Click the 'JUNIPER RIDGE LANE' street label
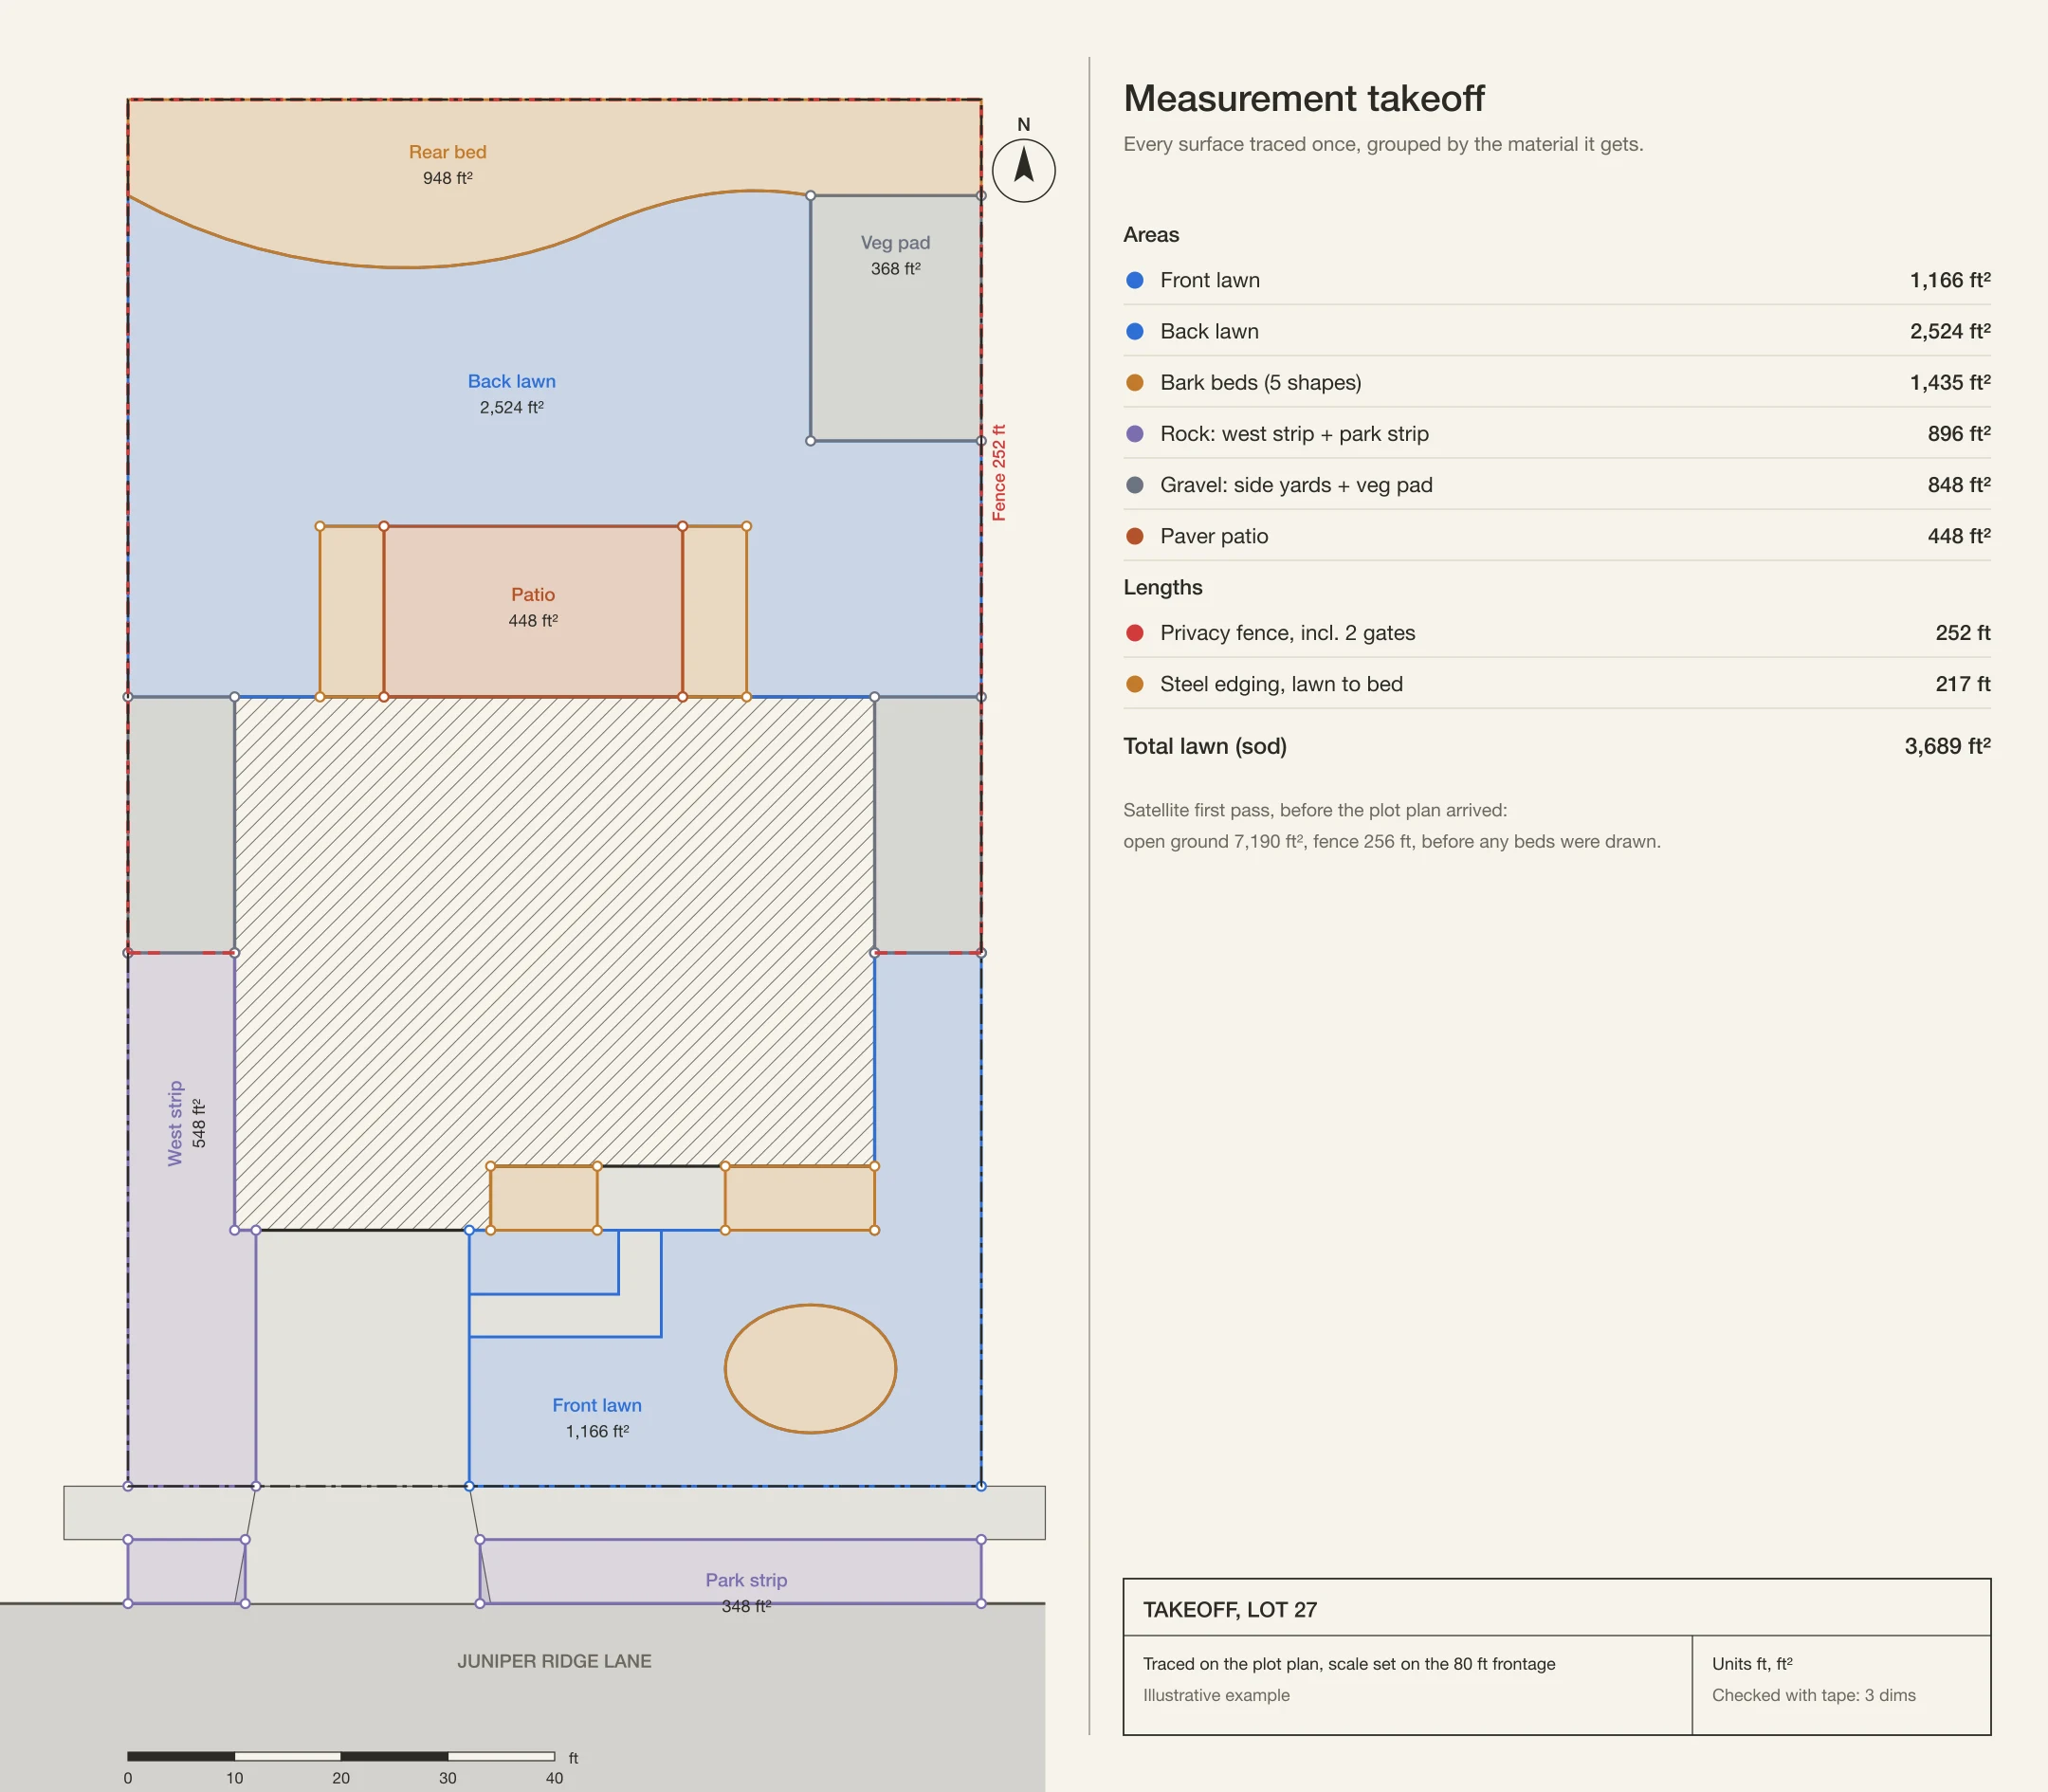Viewport: 2048px width, 1792px height. coord(554,1661)
